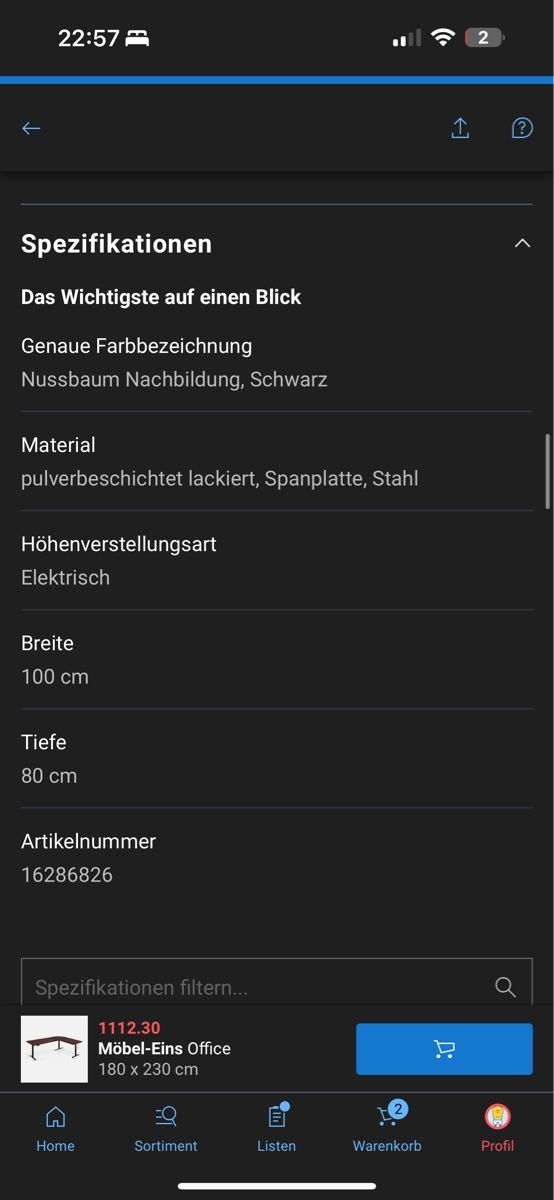The height and width of the screenshot is (1200, 554).
Task: Switch to the Sortiment tab
Action: (166, 1129)
